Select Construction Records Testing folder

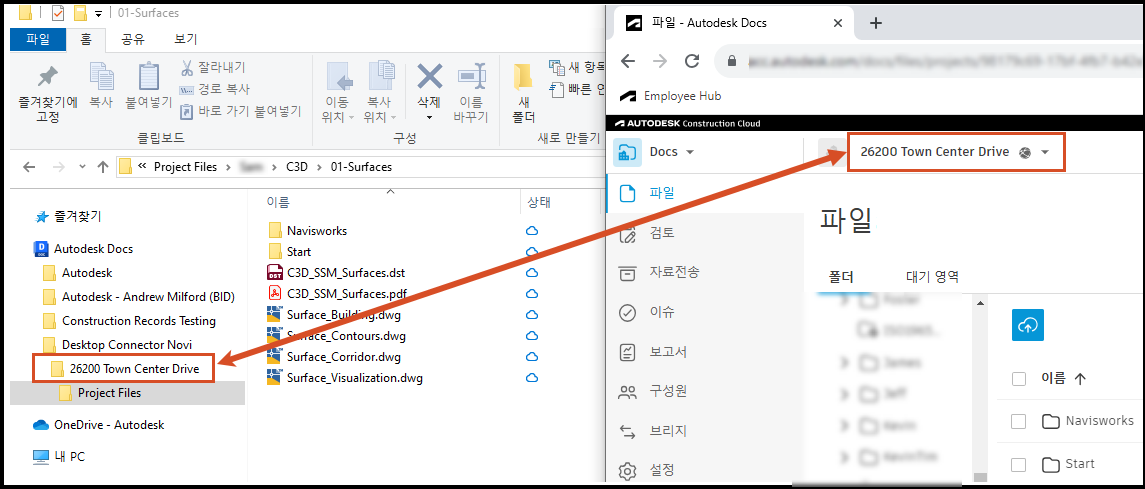coord(129,320)
